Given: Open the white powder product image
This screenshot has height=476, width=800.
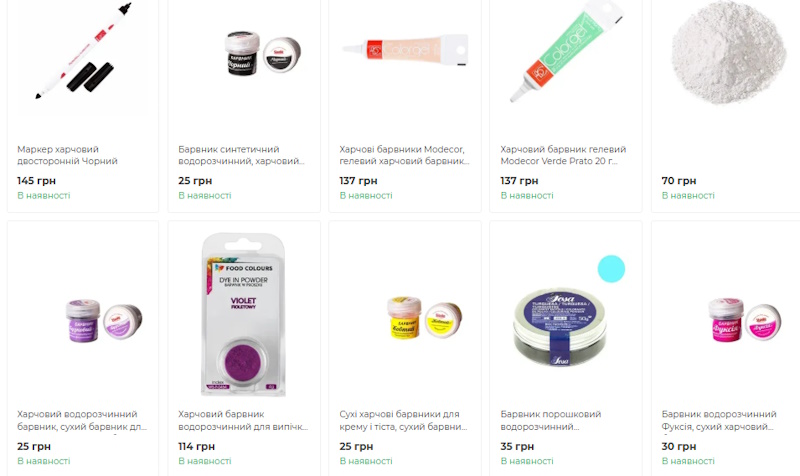Looking at the screenshot, I should coord(728,52).
